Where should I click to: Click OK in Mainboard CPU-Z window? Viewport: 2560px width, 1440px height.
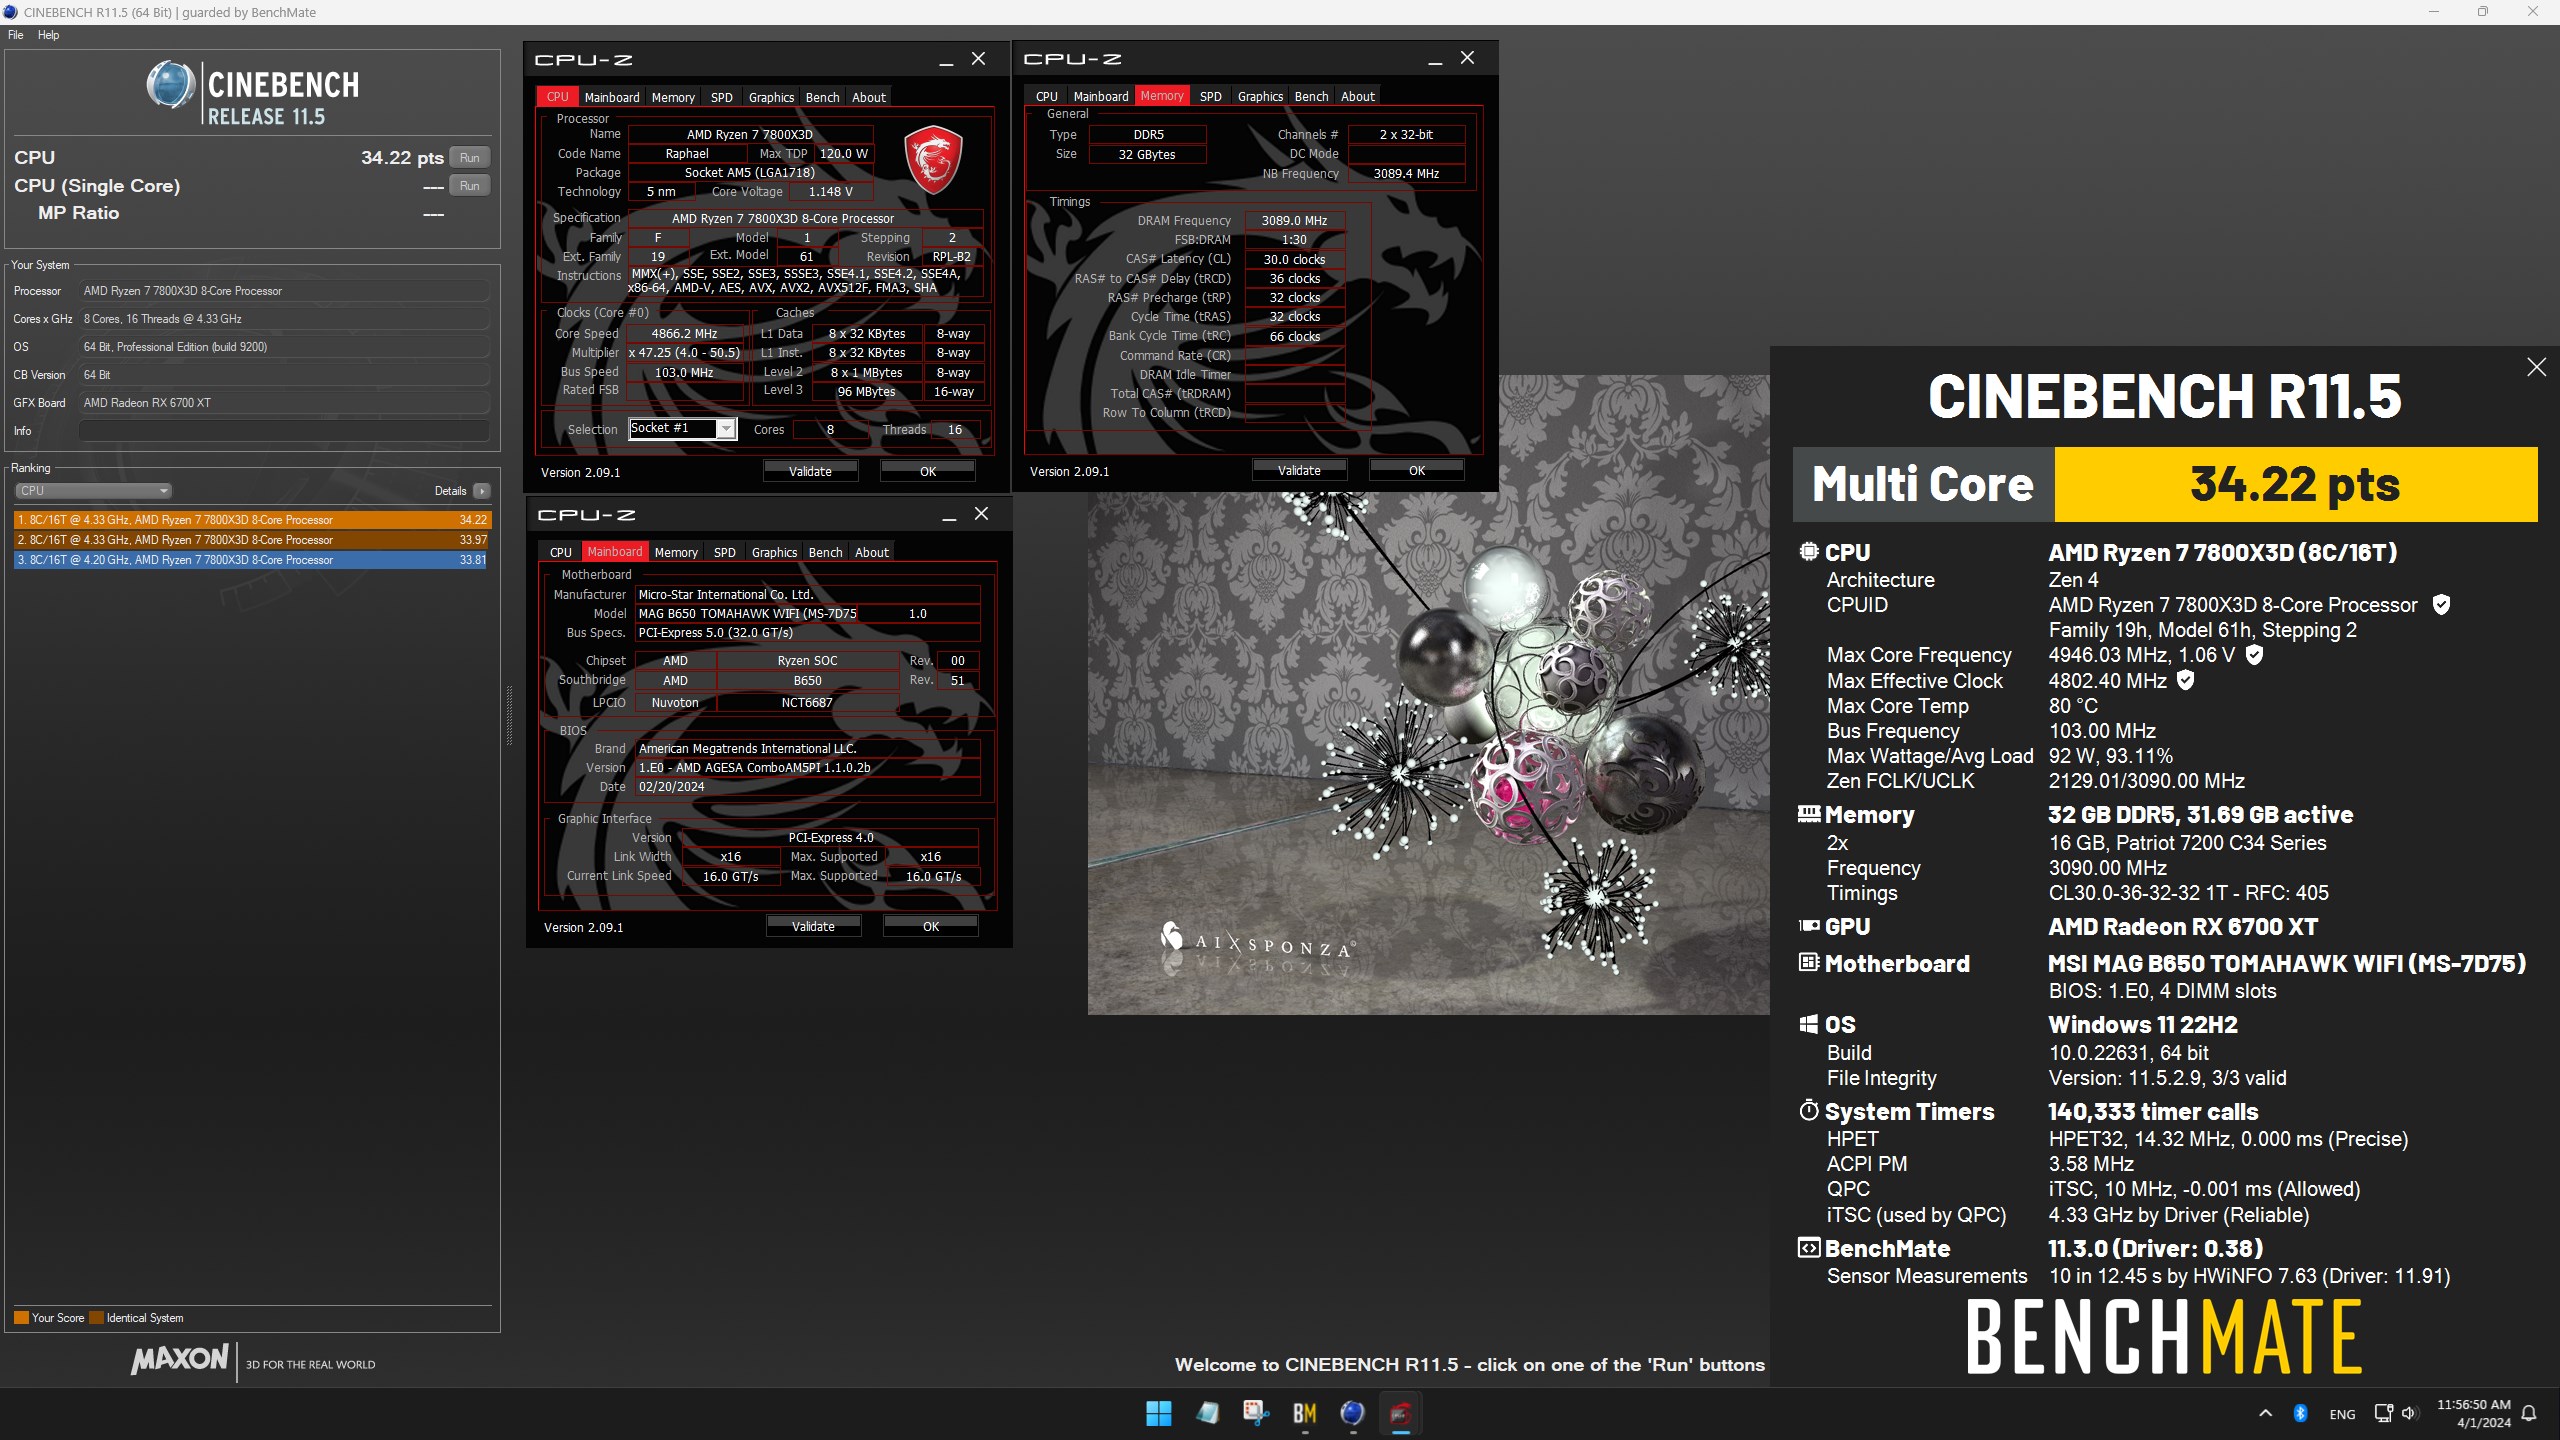[x=931, y=926]
